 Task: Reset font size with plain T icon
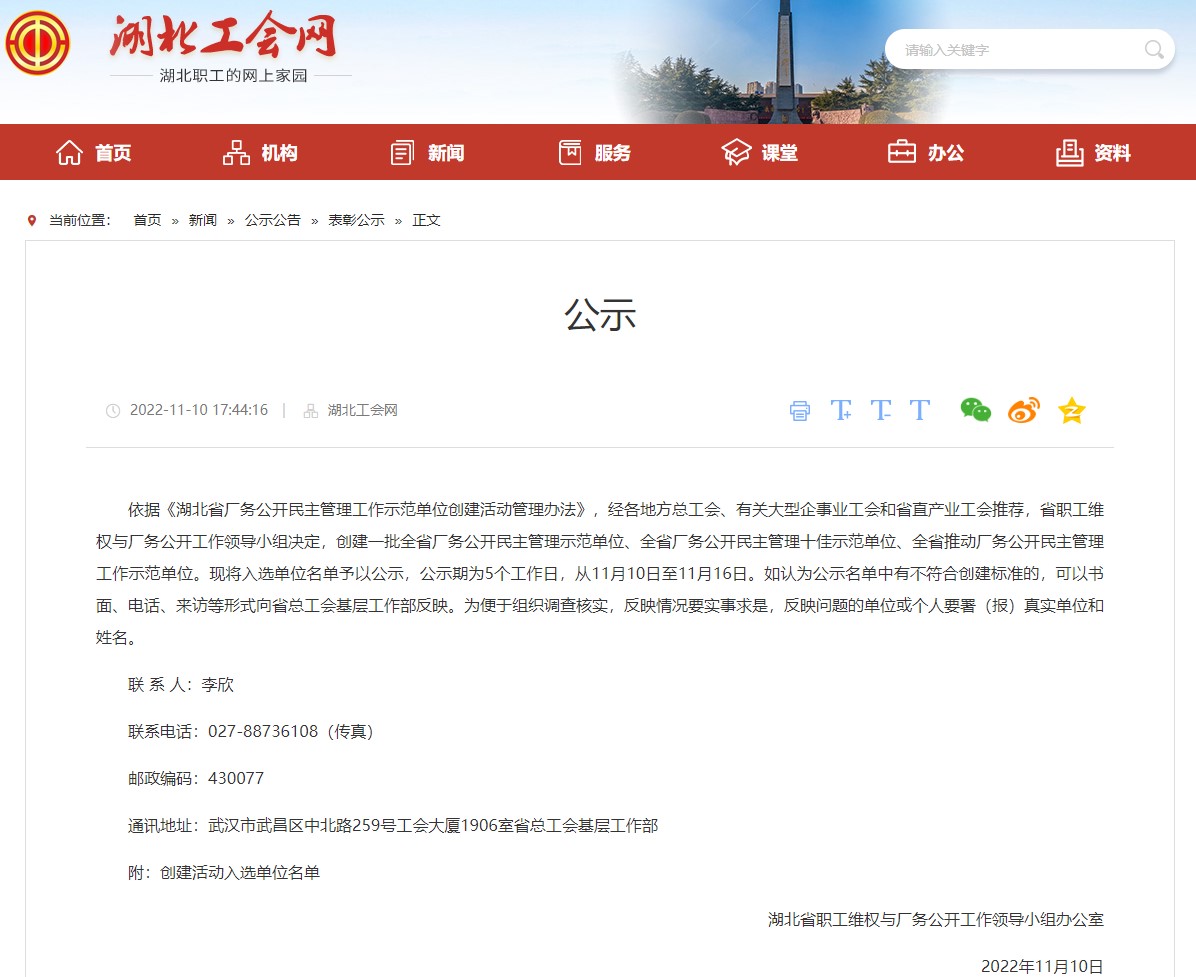click(919, 410)
